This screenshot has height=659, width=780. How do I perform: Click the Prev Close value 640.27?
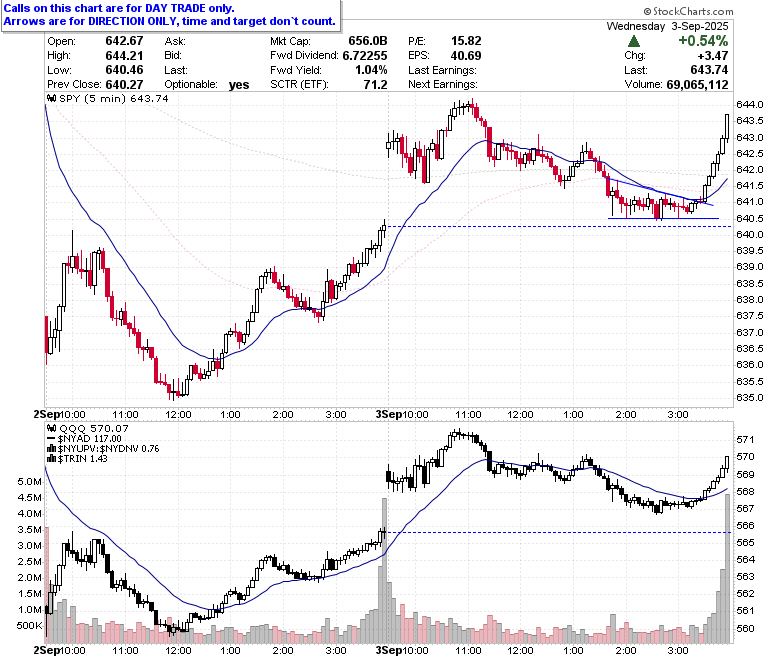click(x=124, y=85)
